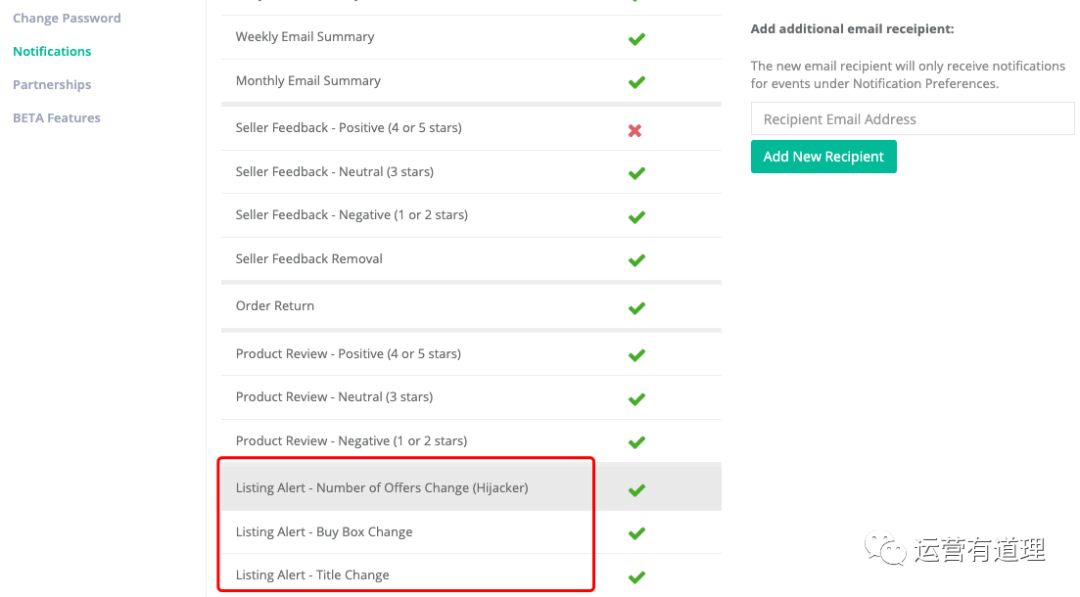Image resolution: width=1080 pixels, height=597 pixels.
Task: Enable Seller Feedback Positive red X
Action: coord(635,130)
